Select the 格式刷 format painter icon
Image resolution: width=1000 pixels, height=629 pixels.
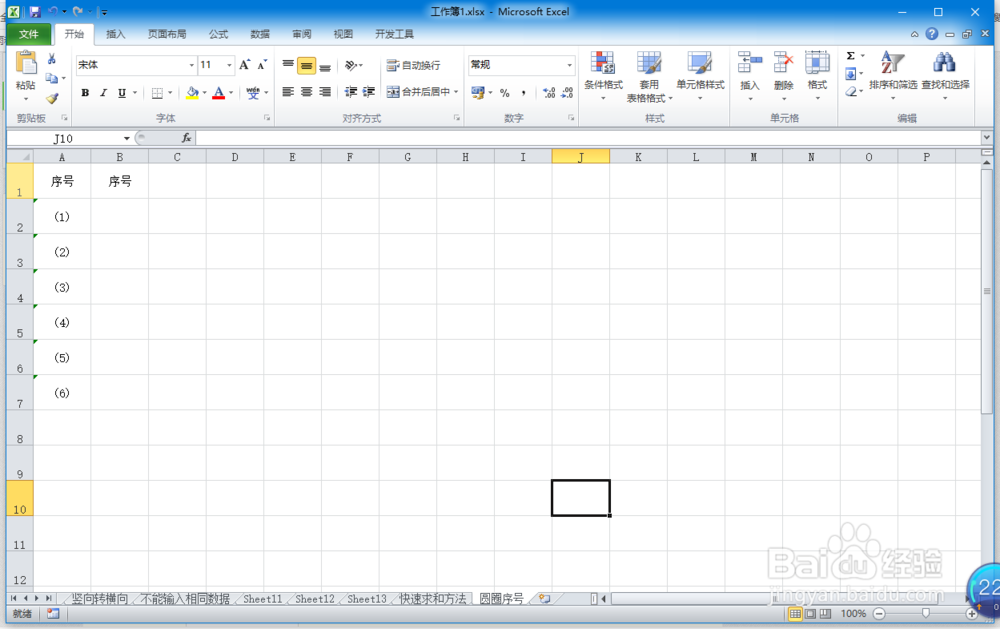click(x=52, y=97)
